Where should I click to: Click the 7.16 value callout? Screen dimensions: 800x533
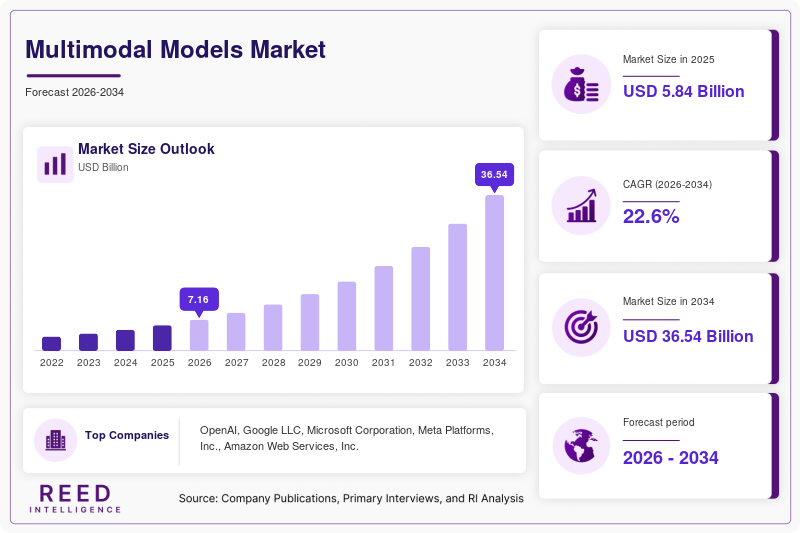(x=199, y=300)
